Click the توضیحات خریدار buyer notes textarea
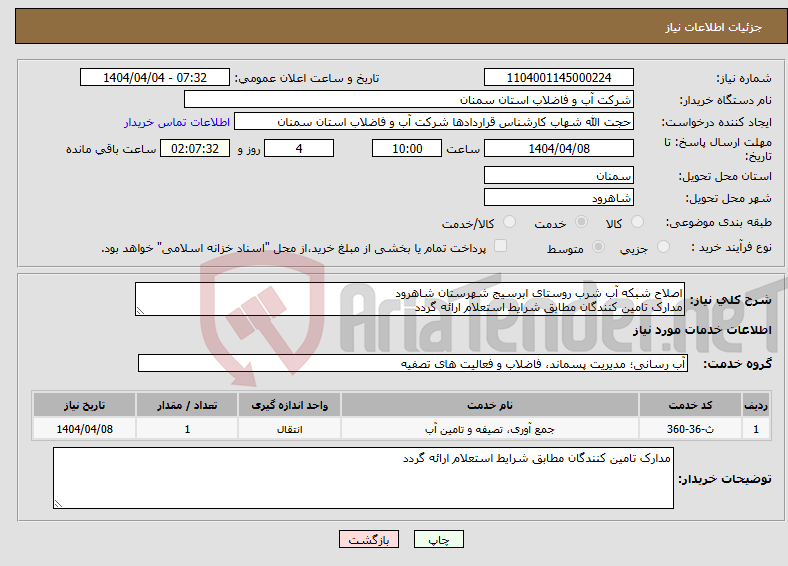788x566 pixels. (363, 478)
